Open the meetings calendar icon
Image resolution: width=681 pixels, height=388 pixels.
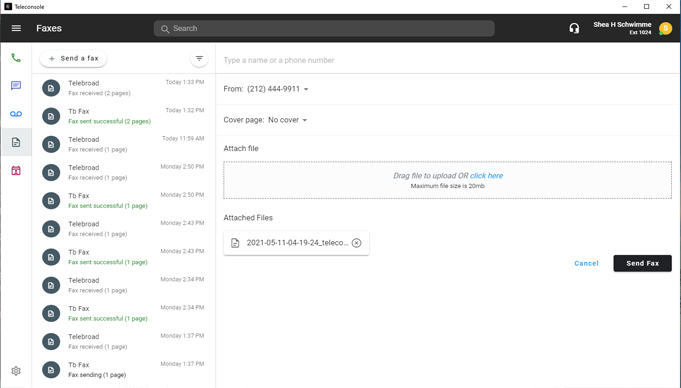pyautogui.click(x=16, y=170)
